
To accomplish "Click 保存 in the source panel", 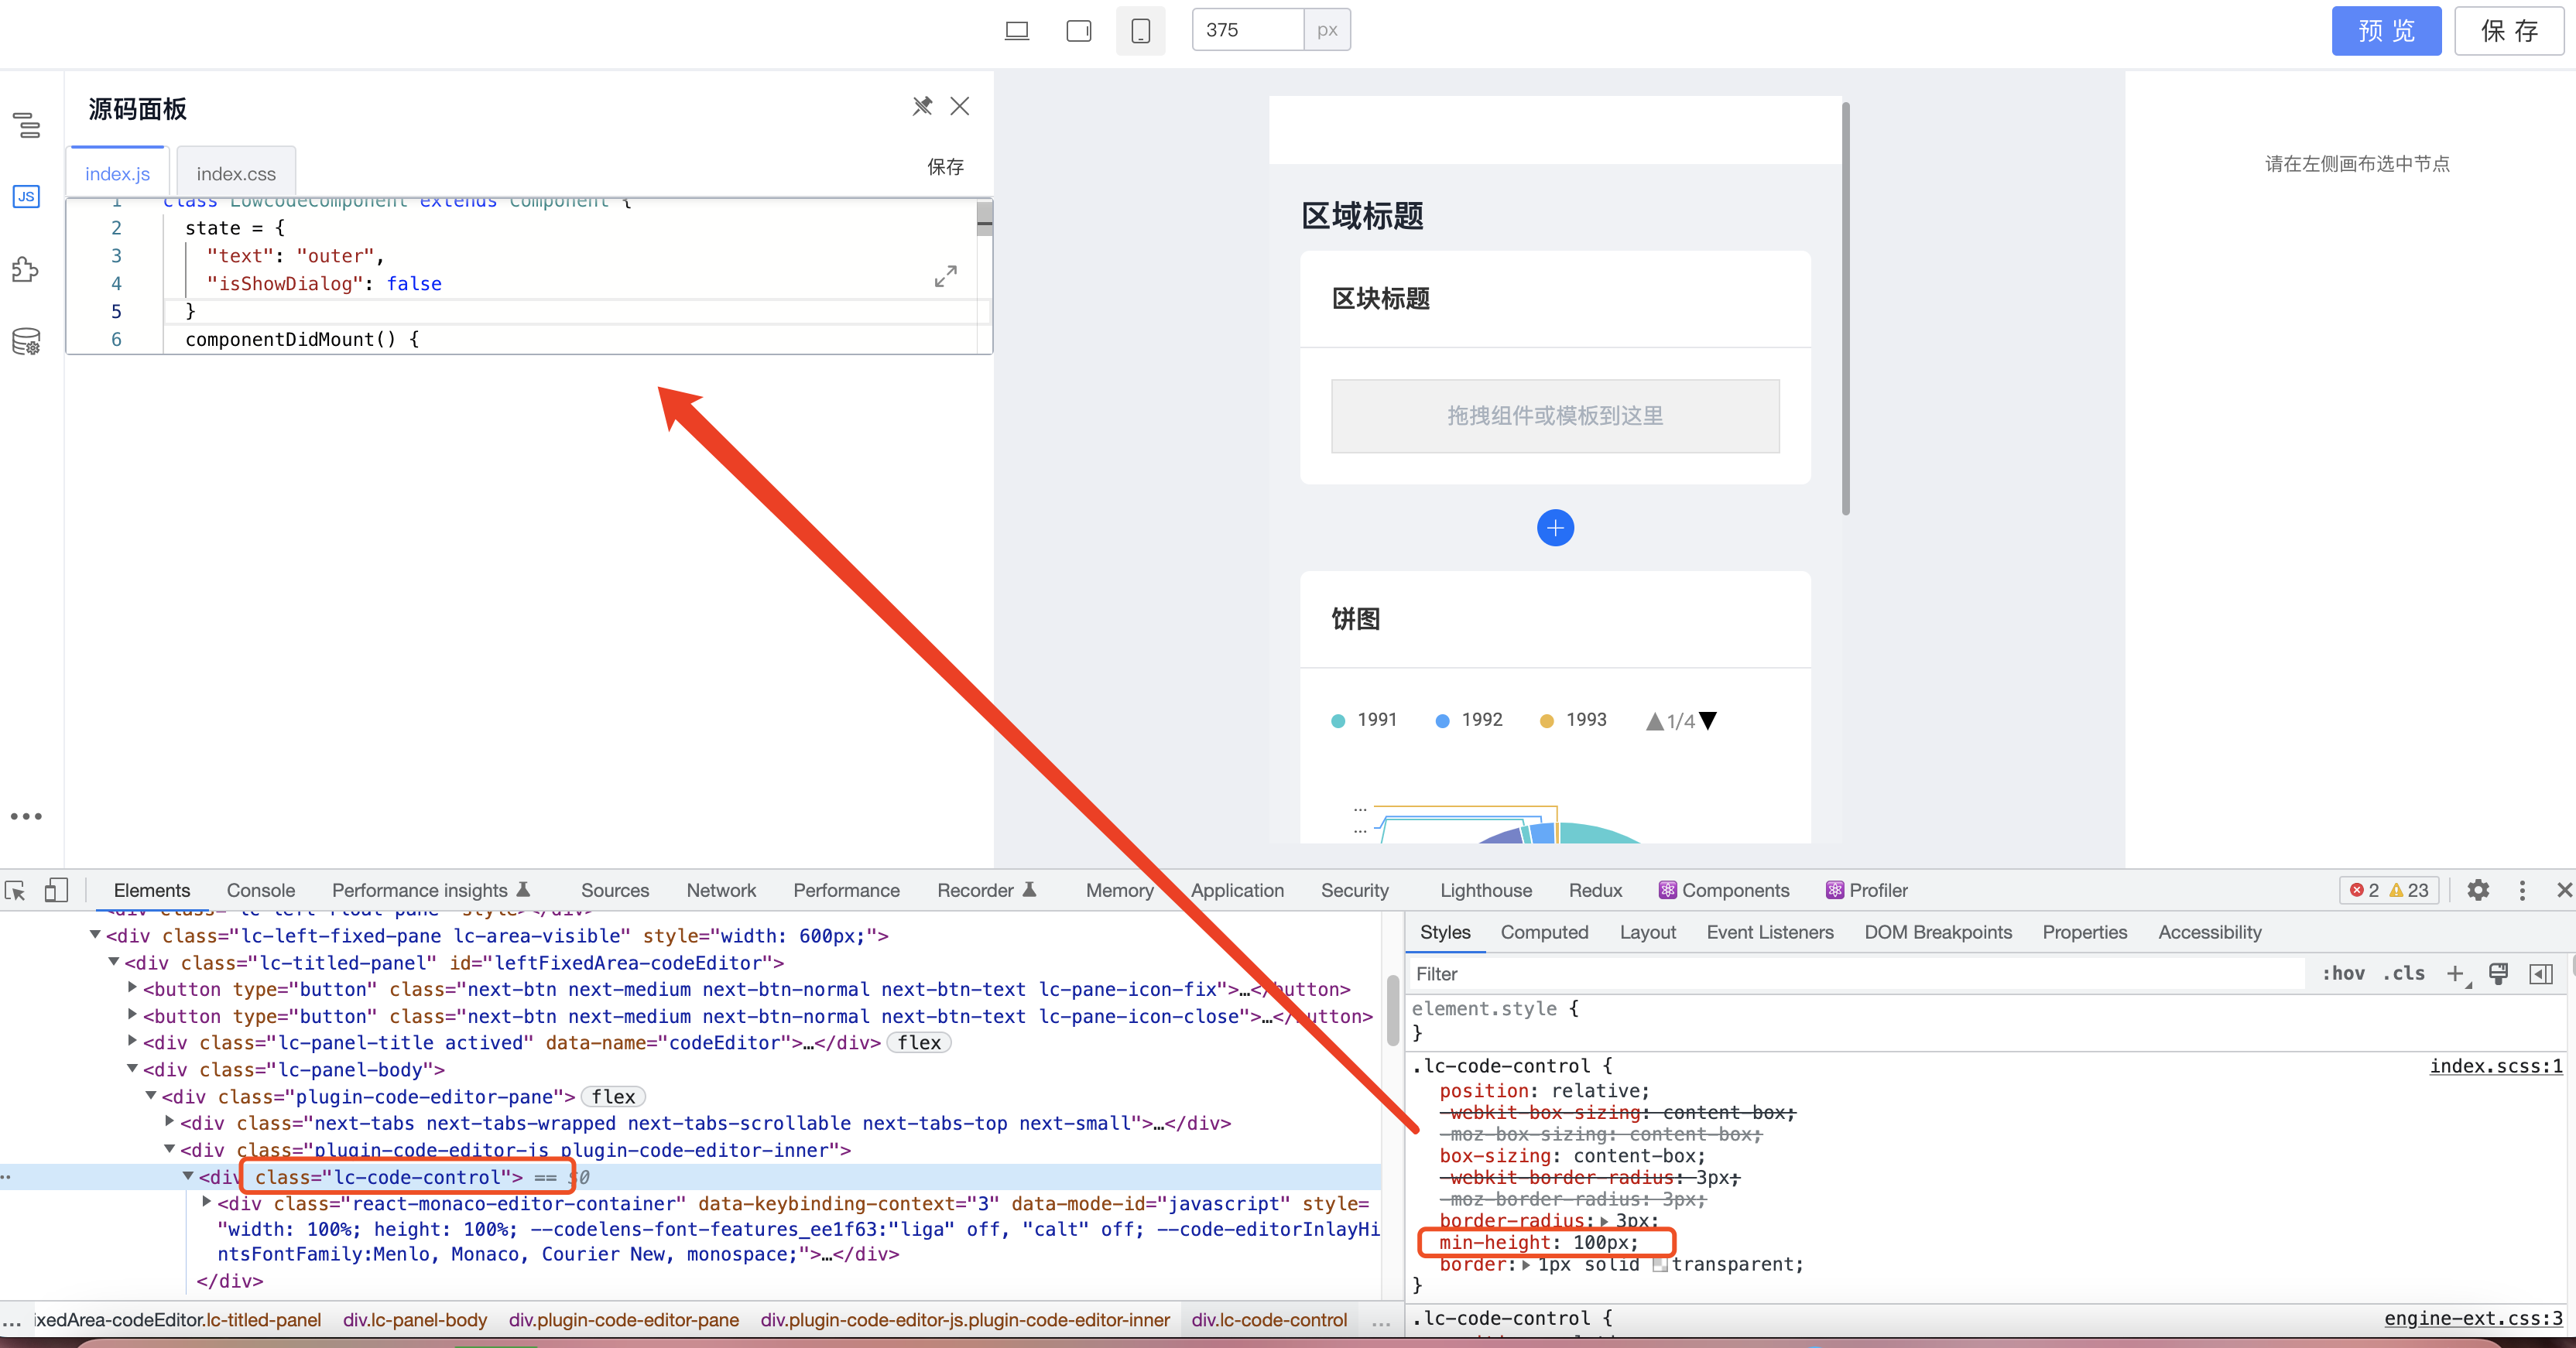I will (x=946, y=167).
